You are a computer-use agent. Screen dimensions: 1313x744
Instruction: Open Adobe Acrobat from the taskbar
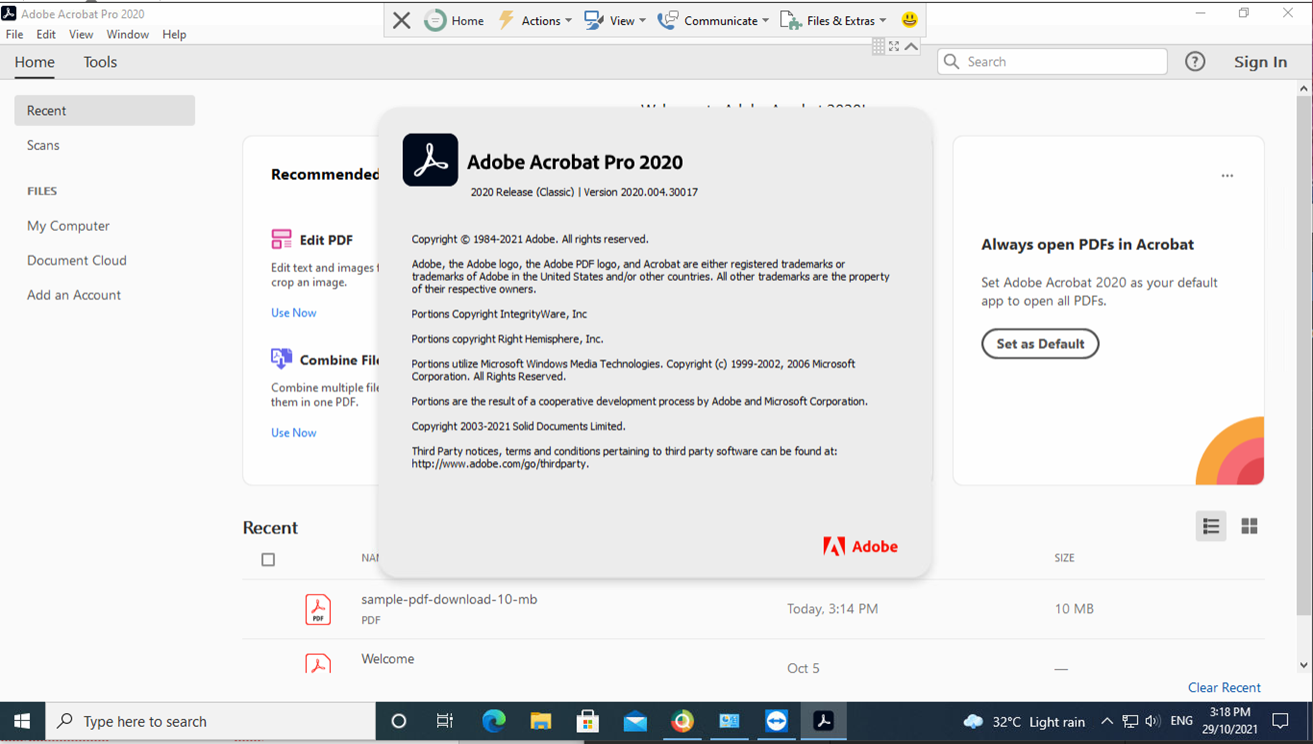(823, 720)
